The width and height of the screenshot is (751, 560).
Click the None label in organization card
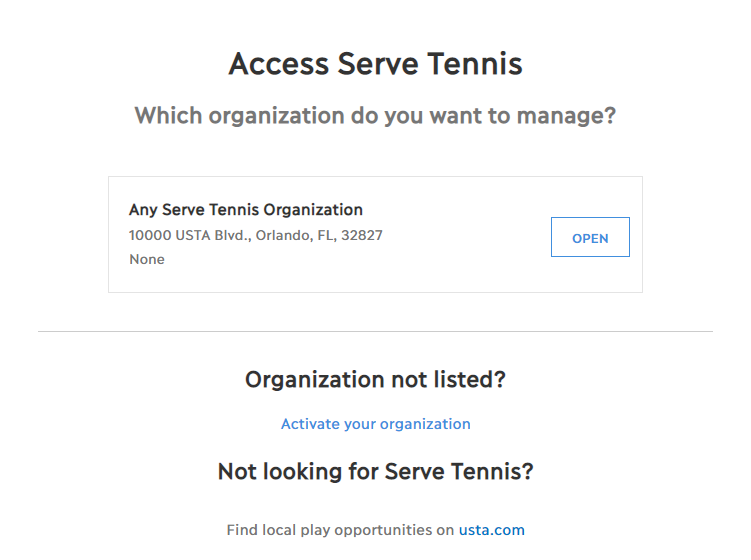tap(147, 259)
